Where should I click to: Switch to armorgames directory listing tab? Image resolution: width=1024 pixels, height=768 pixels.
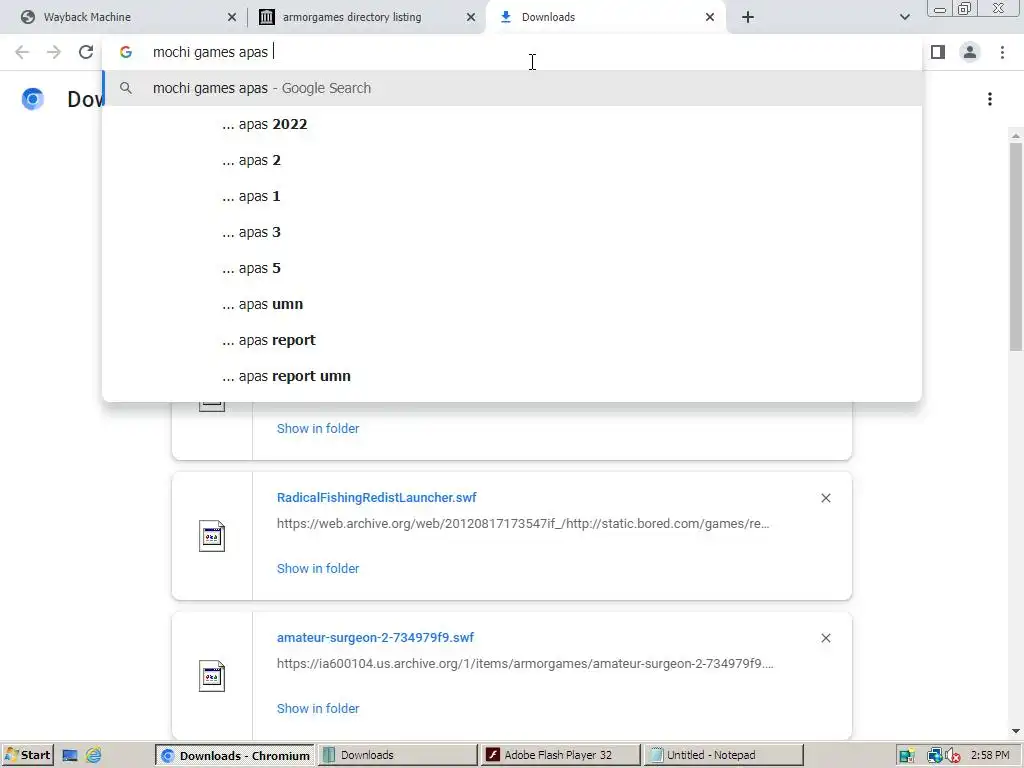click(366, 17)
